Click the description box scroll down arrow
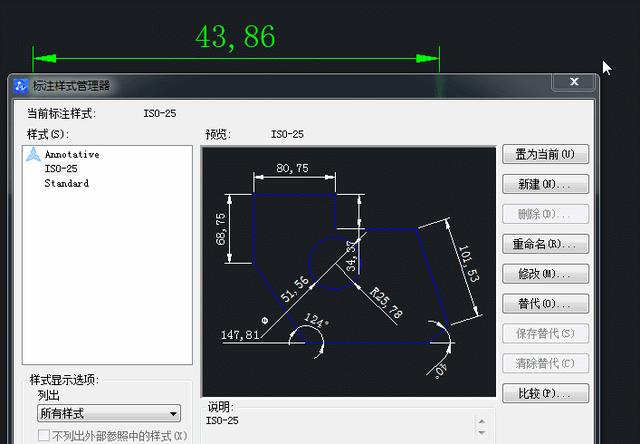 point(482,433)
